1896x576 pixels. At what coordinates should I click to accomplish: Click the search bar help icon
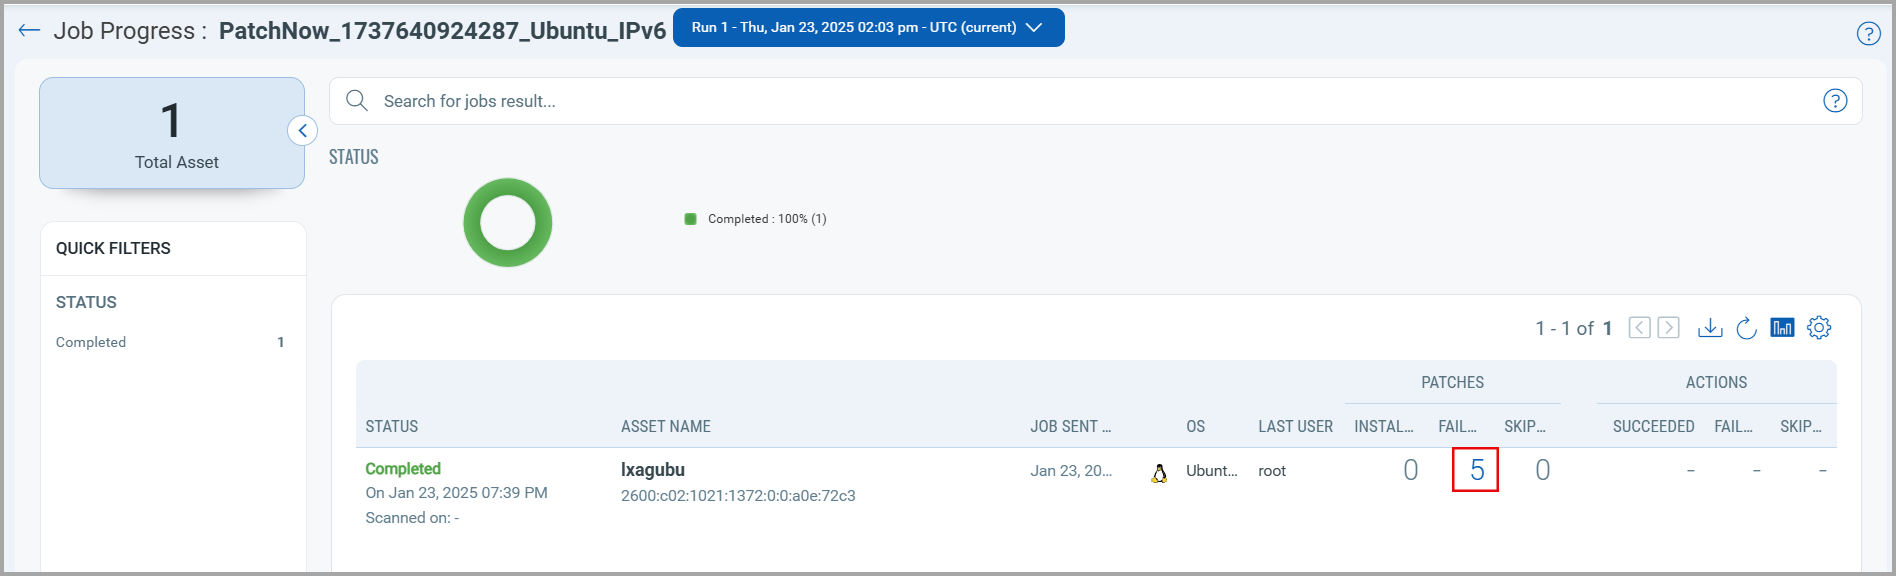coord(1834,101)
